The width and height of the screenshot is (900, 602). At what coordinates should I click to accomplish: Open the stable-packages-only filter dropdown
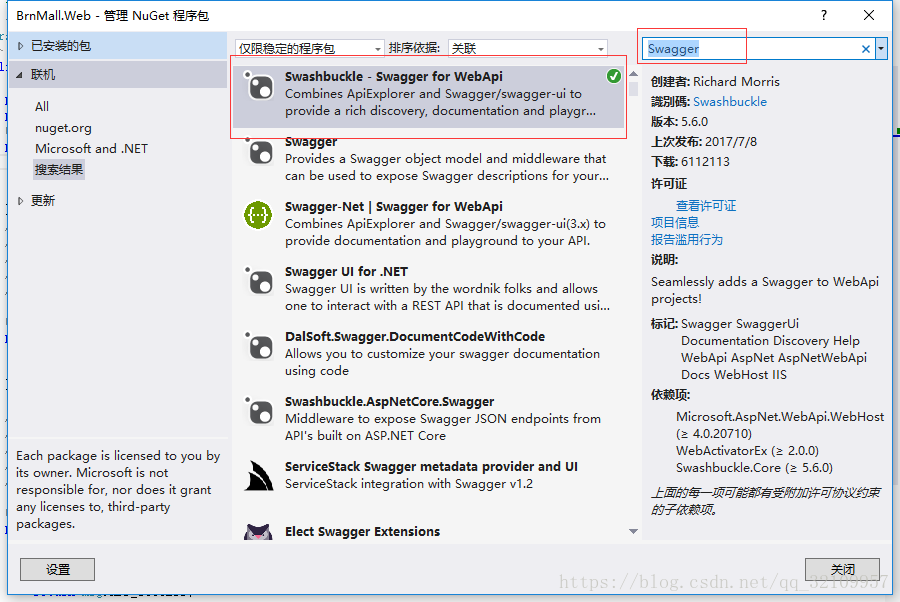(x=309, y=48)
